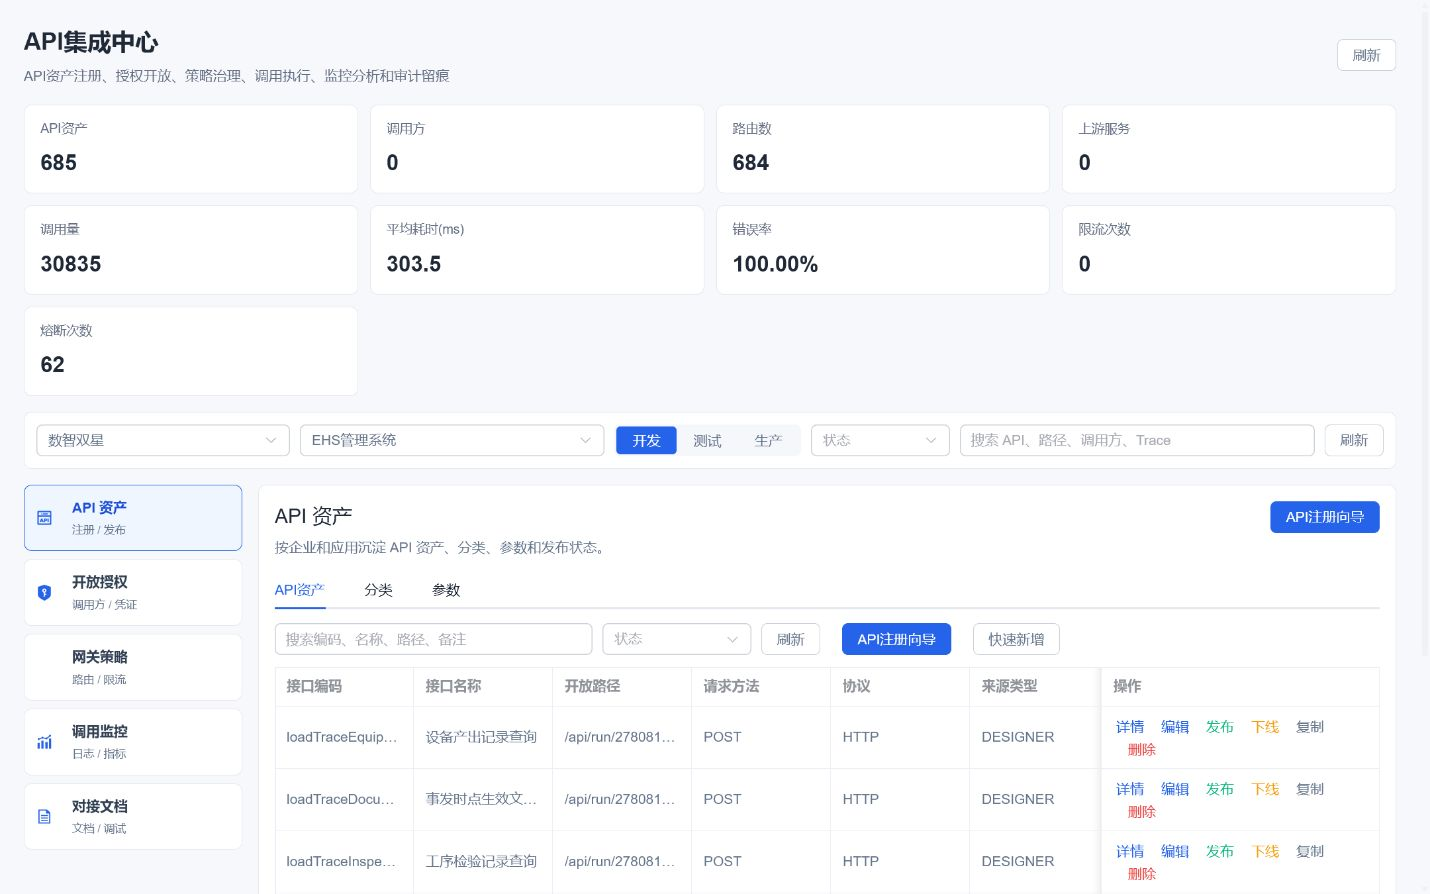The height and width of the screenshot is (894, 1430).
Task: Click 删除 for loadTraceDocu row
Action: tap(1142, 812)
